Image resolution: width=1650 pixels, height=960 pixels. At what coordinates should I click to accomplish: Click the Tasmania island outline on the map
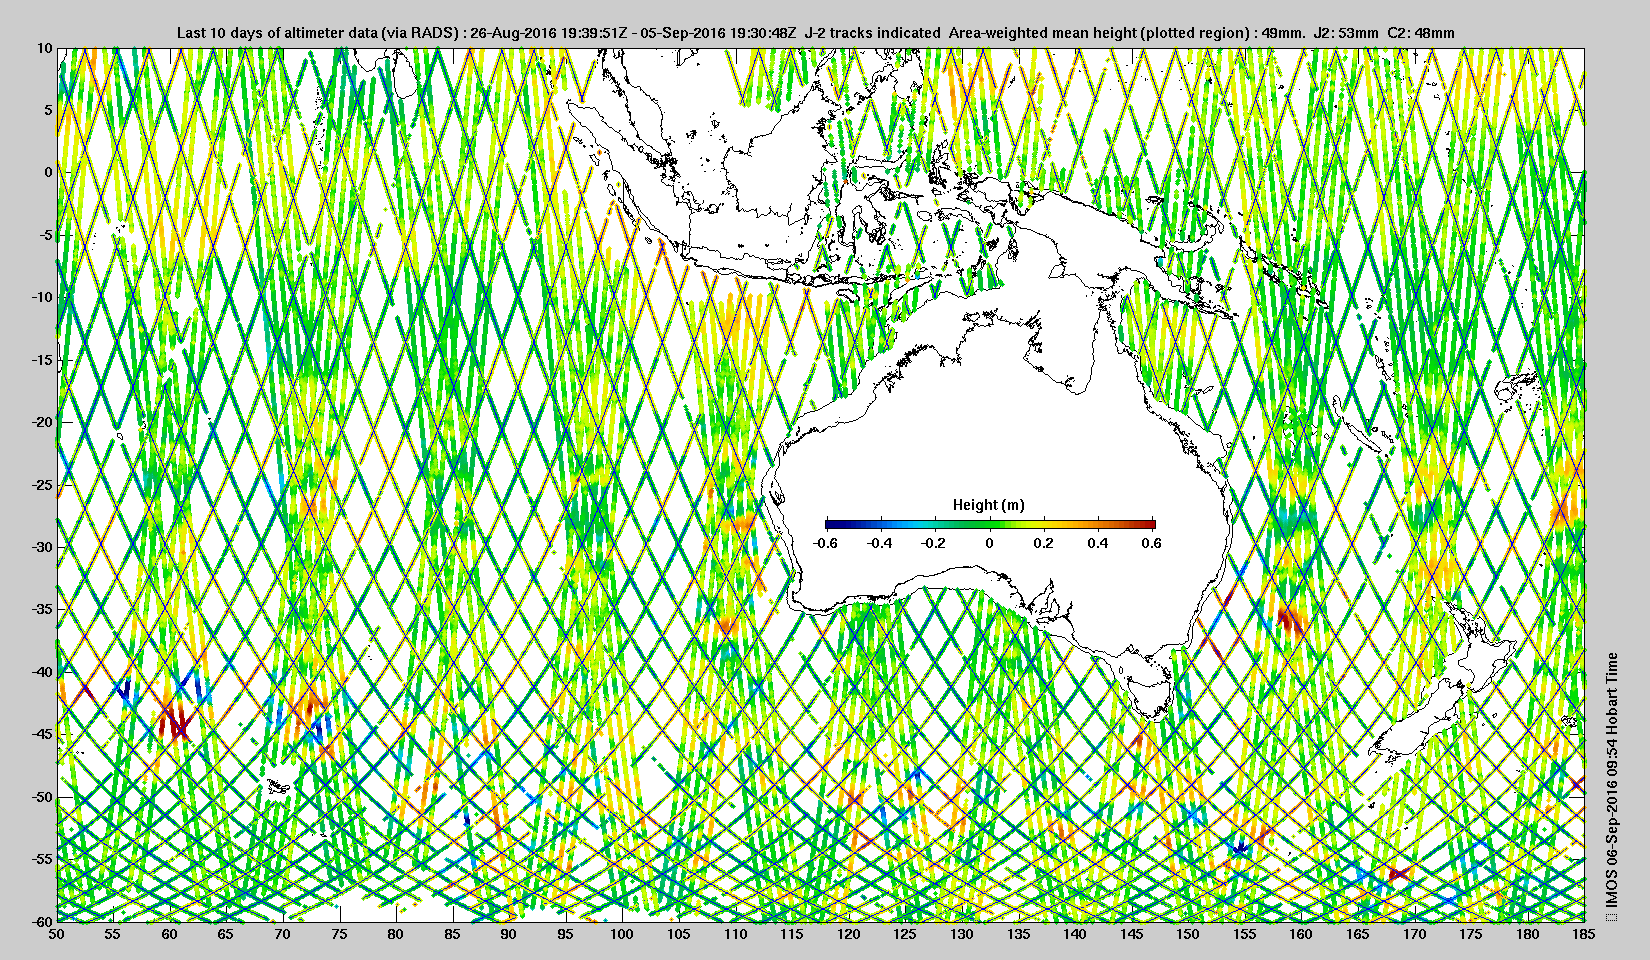1149,695
